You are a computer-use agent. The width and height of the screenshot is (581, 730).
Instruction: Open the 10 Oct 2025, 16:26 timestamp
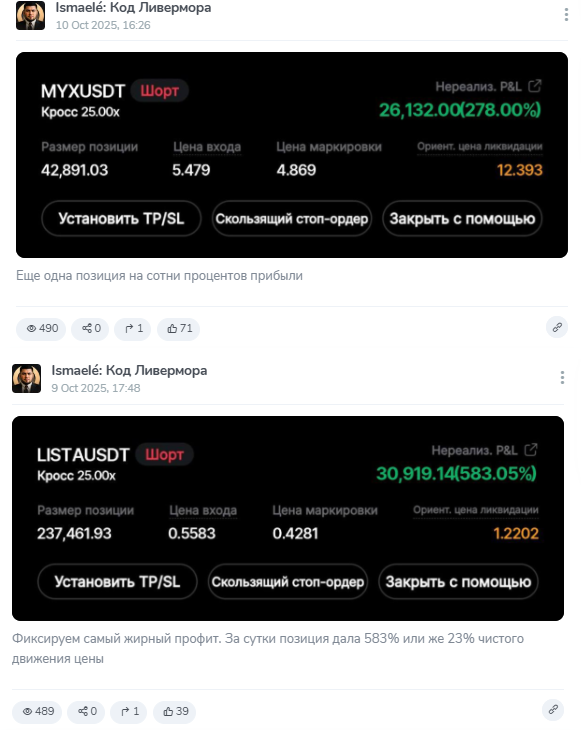coord(103,25)
